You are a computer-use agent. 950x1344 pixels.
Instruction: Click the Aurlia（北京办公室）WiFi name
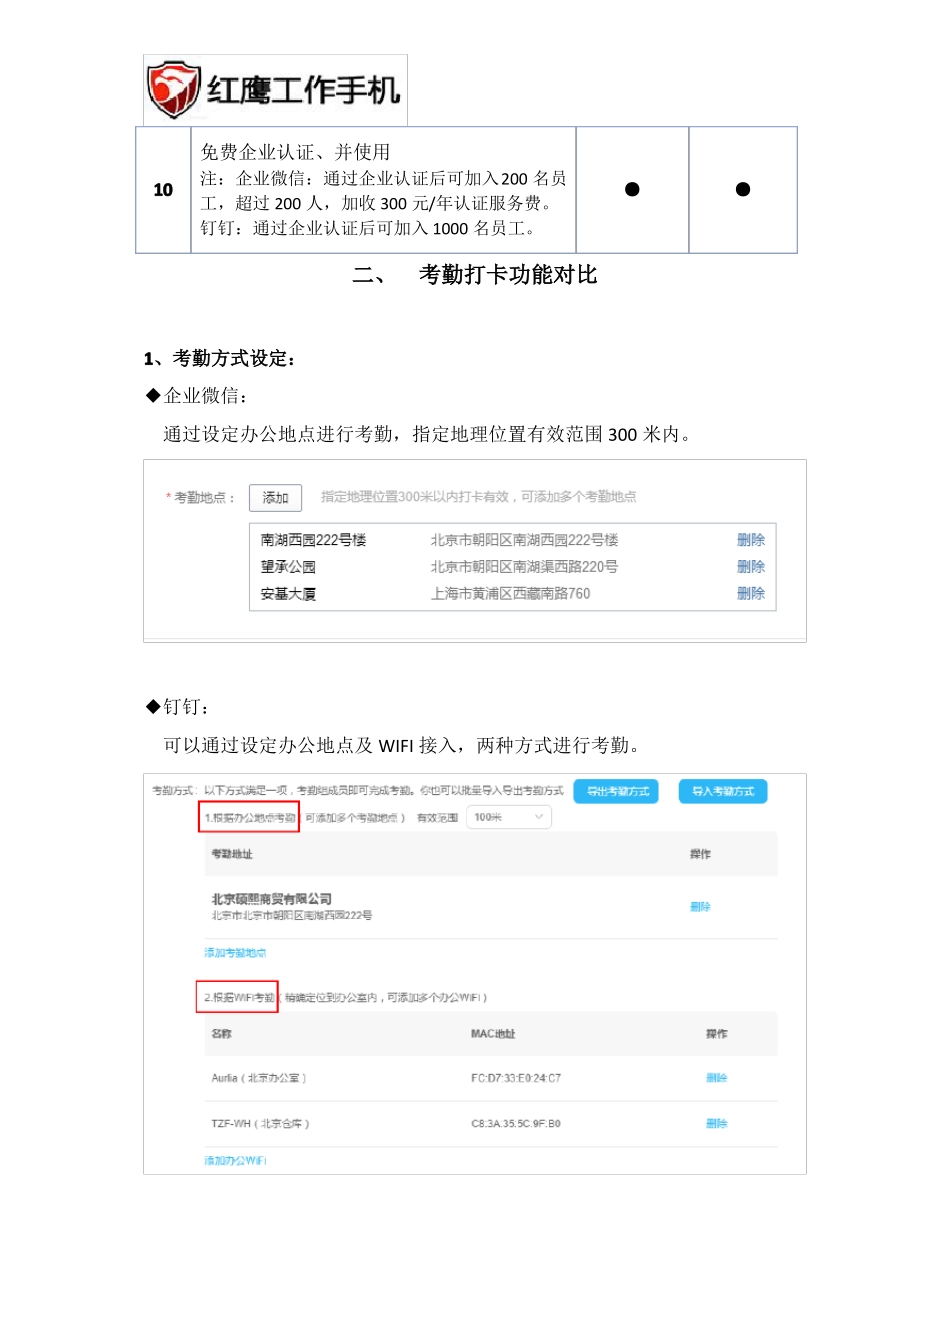[x=259, y=1078]
